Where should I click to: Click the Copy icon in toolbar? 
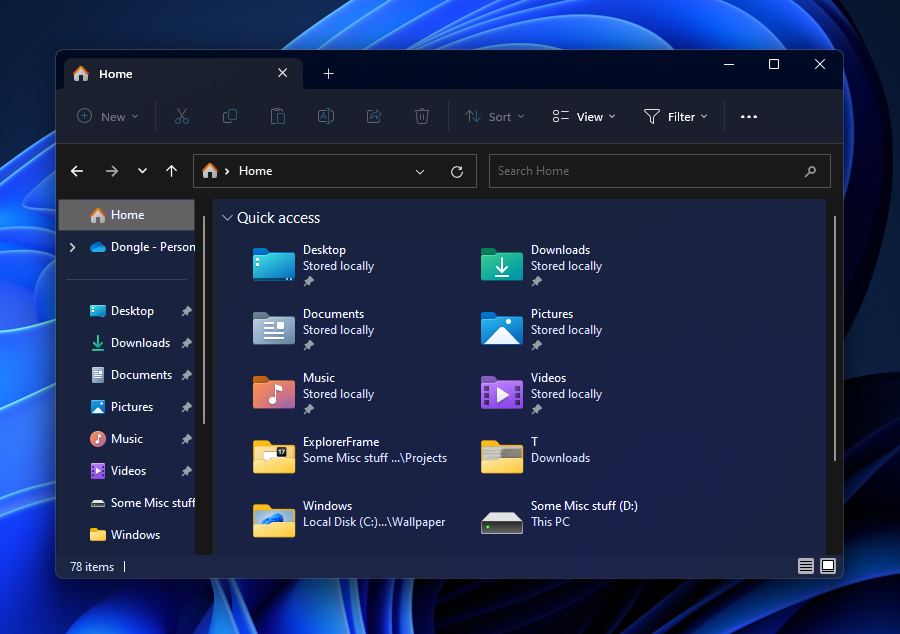pos(230,116)
